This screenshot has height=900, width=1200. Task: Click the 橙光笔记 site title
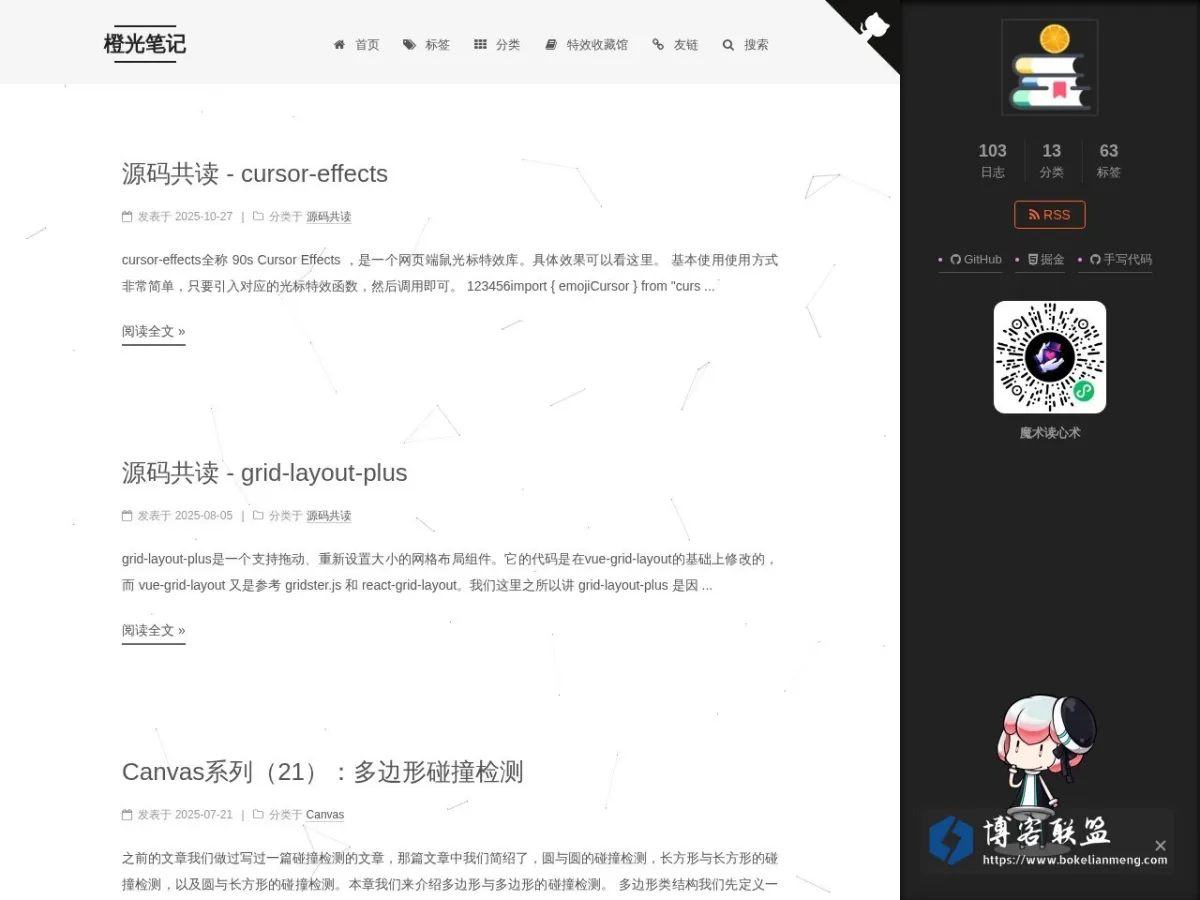coord(145,44)
